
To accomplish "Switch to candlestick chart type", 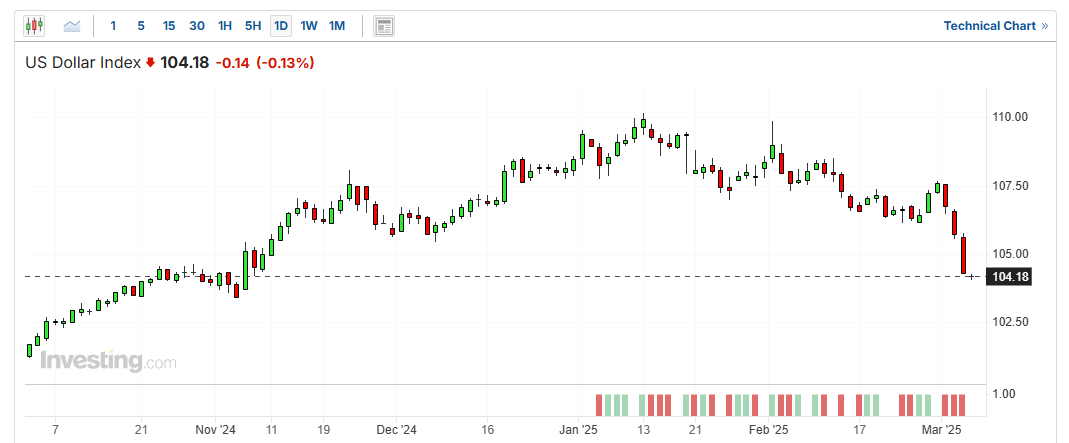I will pos(34,26).
